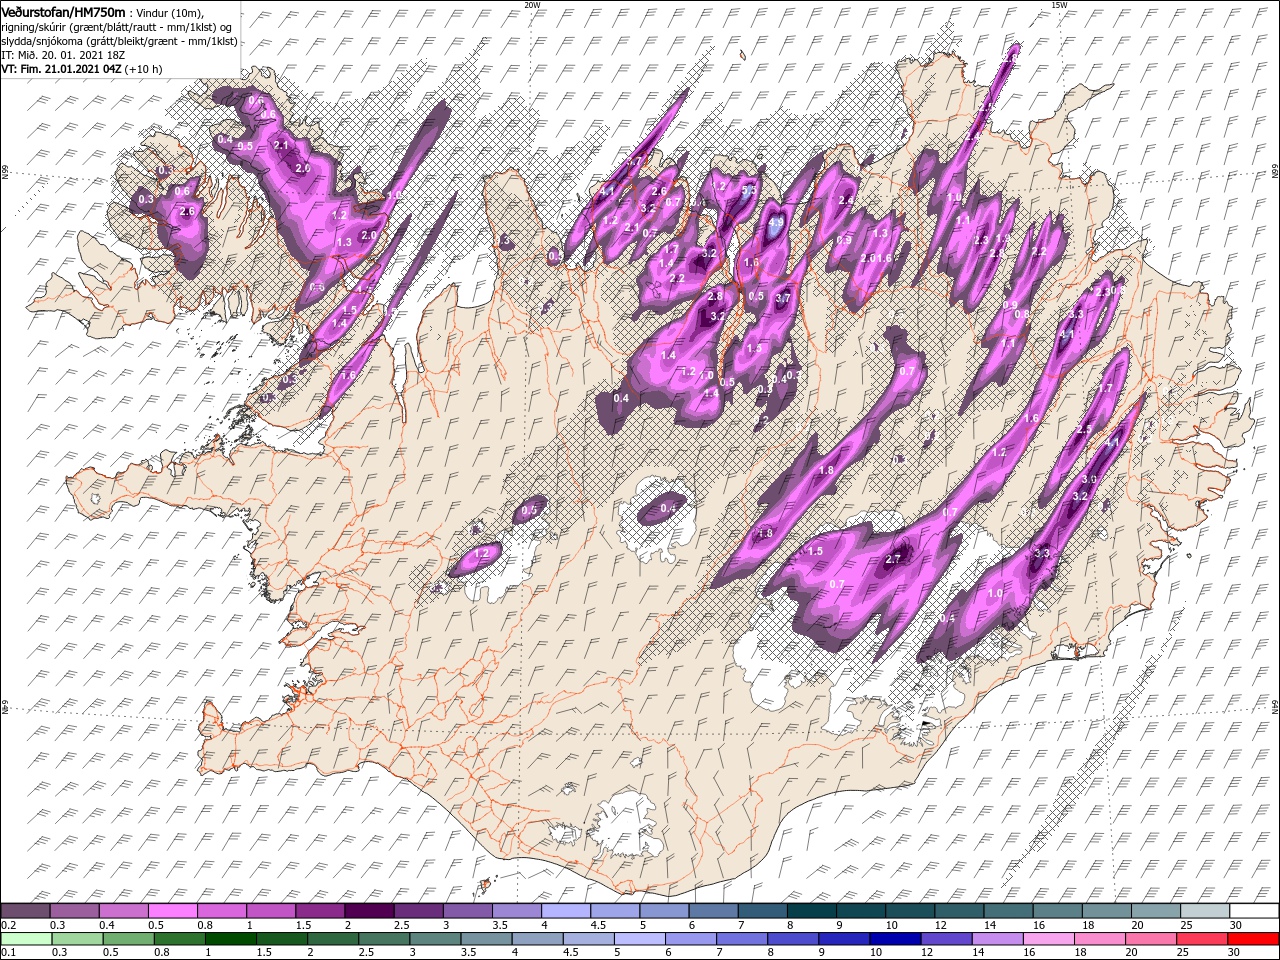Pick the upper legend swatch from 6 to 7

pyautogui.click(x=713, y=911)
